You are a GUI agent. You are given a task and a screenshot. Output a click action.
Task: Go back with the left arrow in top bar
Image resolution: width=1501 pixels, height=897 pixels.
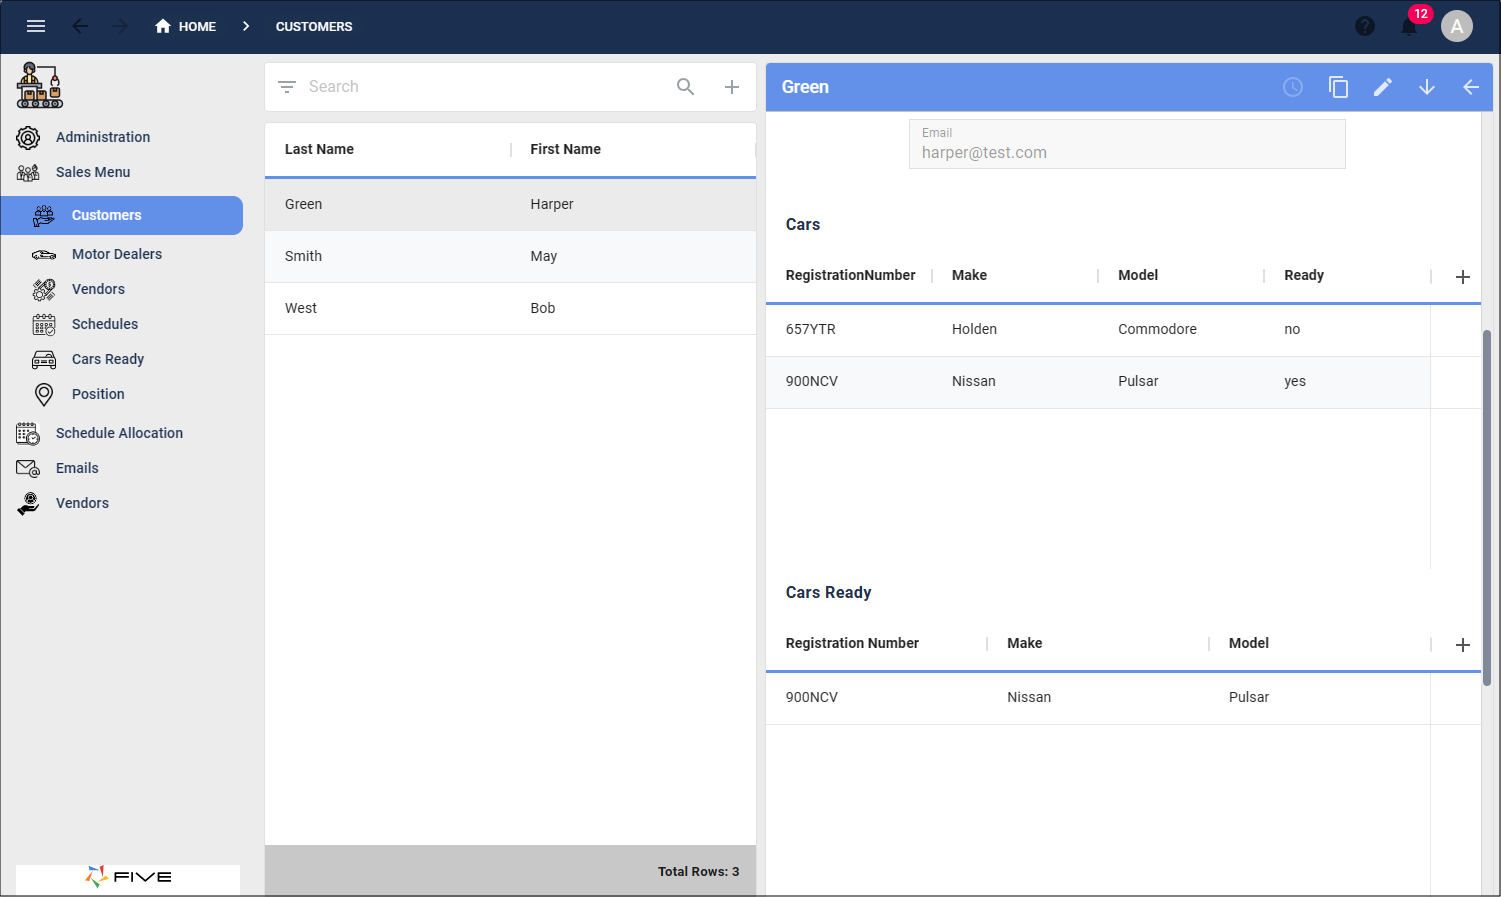click(80, 26)
